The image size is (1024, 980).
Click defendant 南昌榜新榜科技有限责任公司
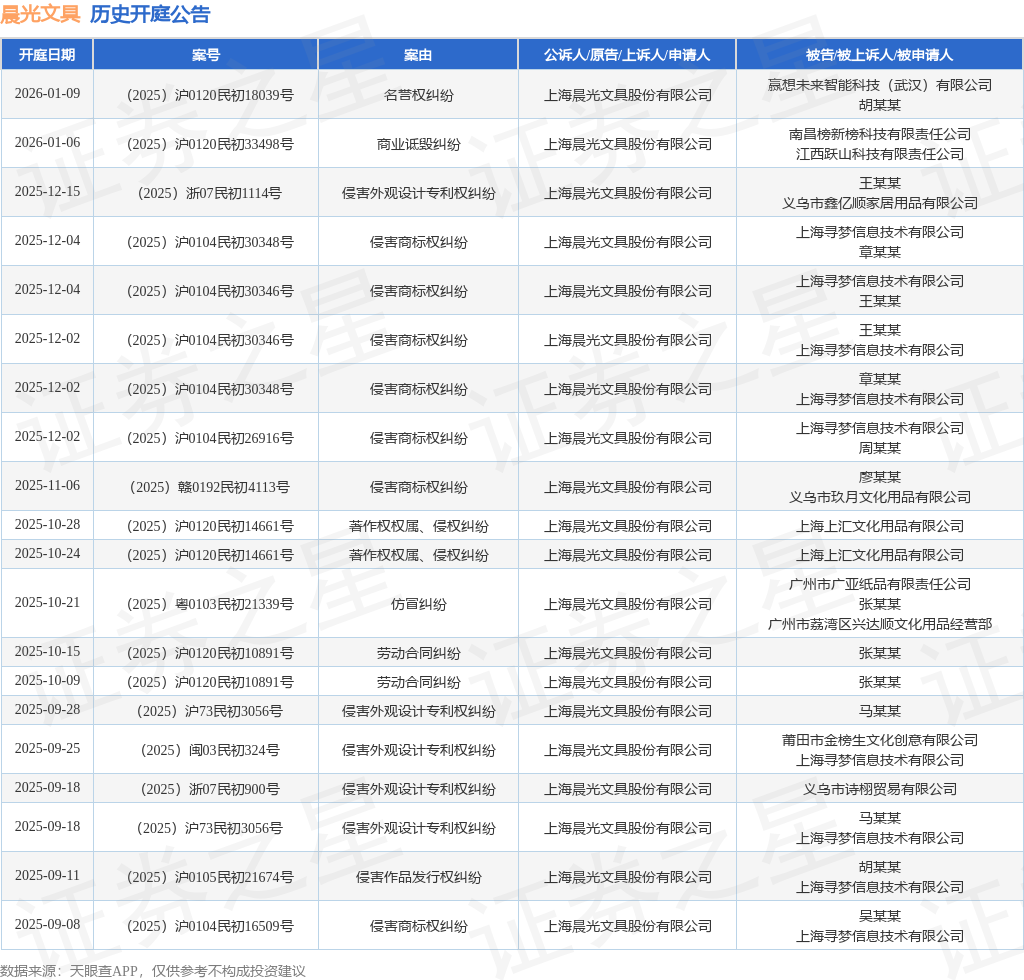[880, 134]
